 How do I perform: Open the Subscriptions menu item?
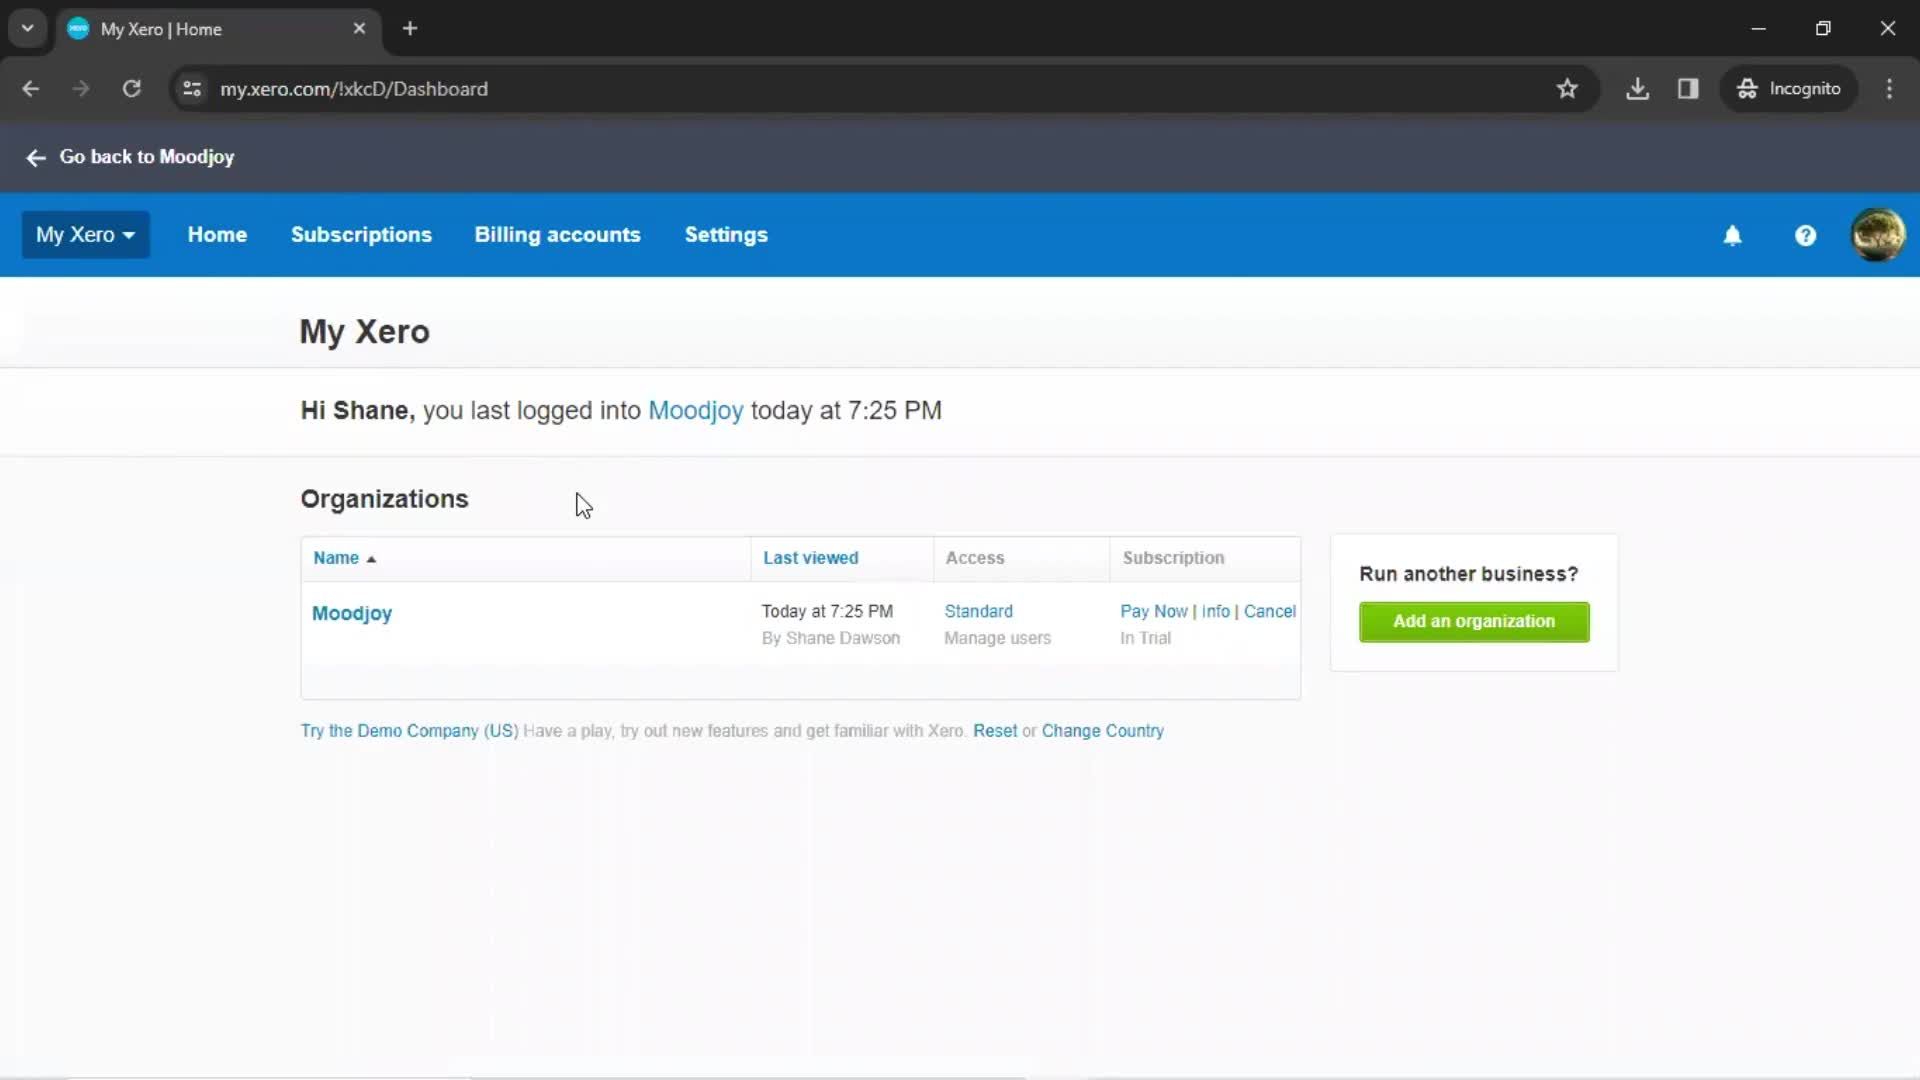361,235
